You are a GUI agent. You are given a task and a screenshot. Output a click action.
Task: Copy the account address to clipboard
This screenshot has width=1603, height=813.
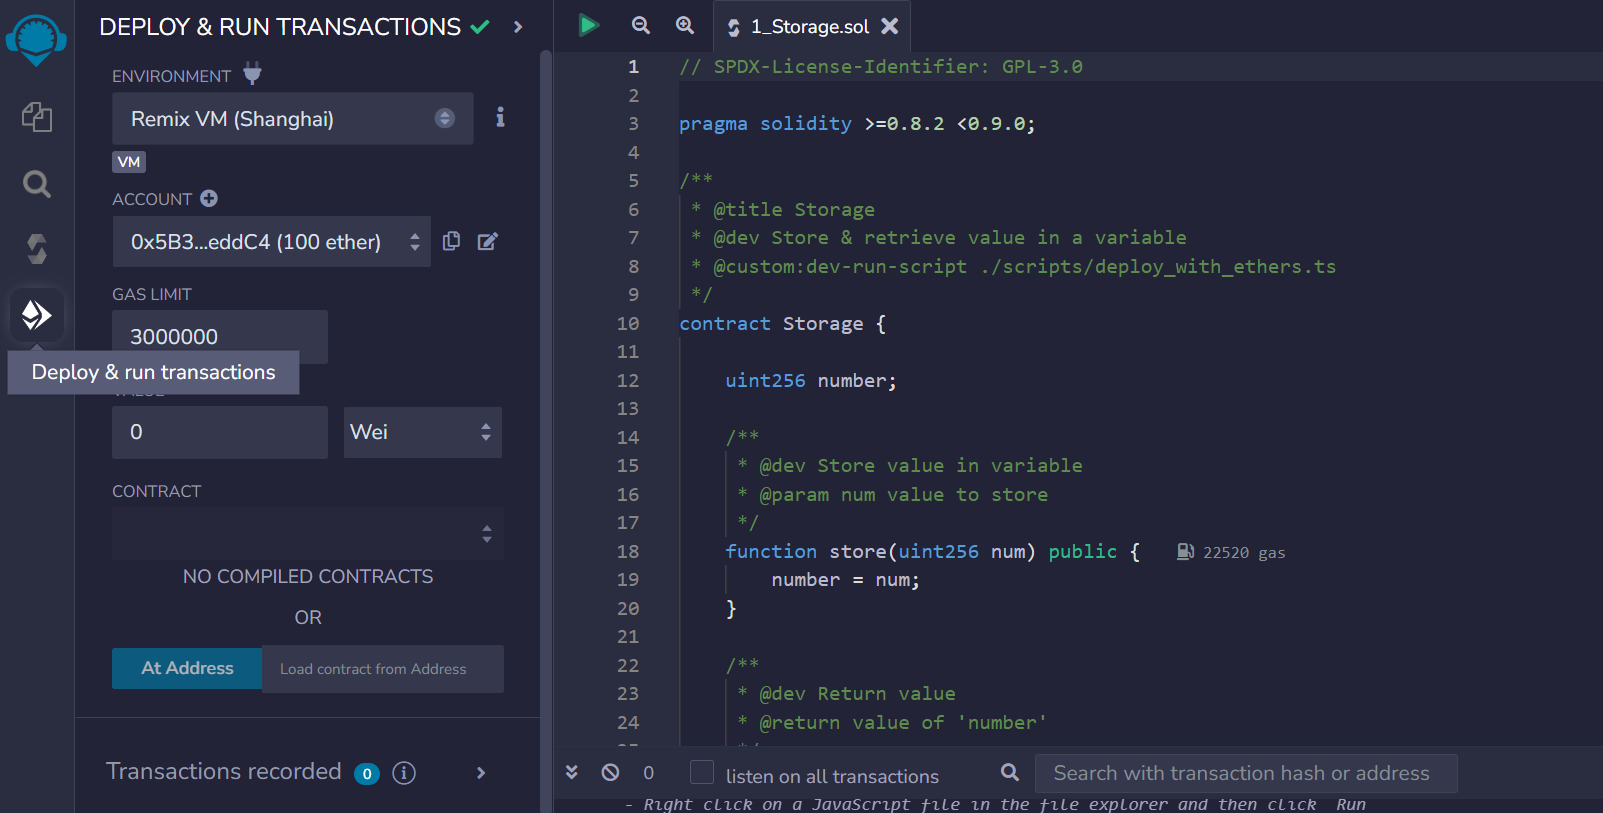click(x=452, y=241)
